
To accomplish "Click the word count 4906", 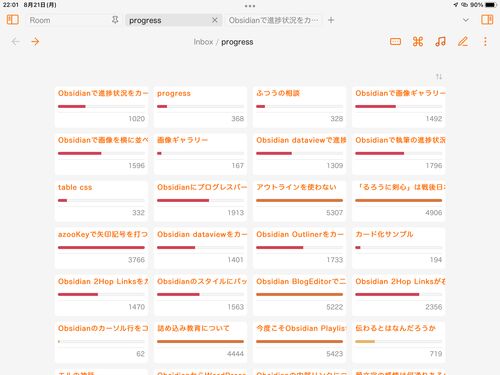I will click(x=434, y=213).
